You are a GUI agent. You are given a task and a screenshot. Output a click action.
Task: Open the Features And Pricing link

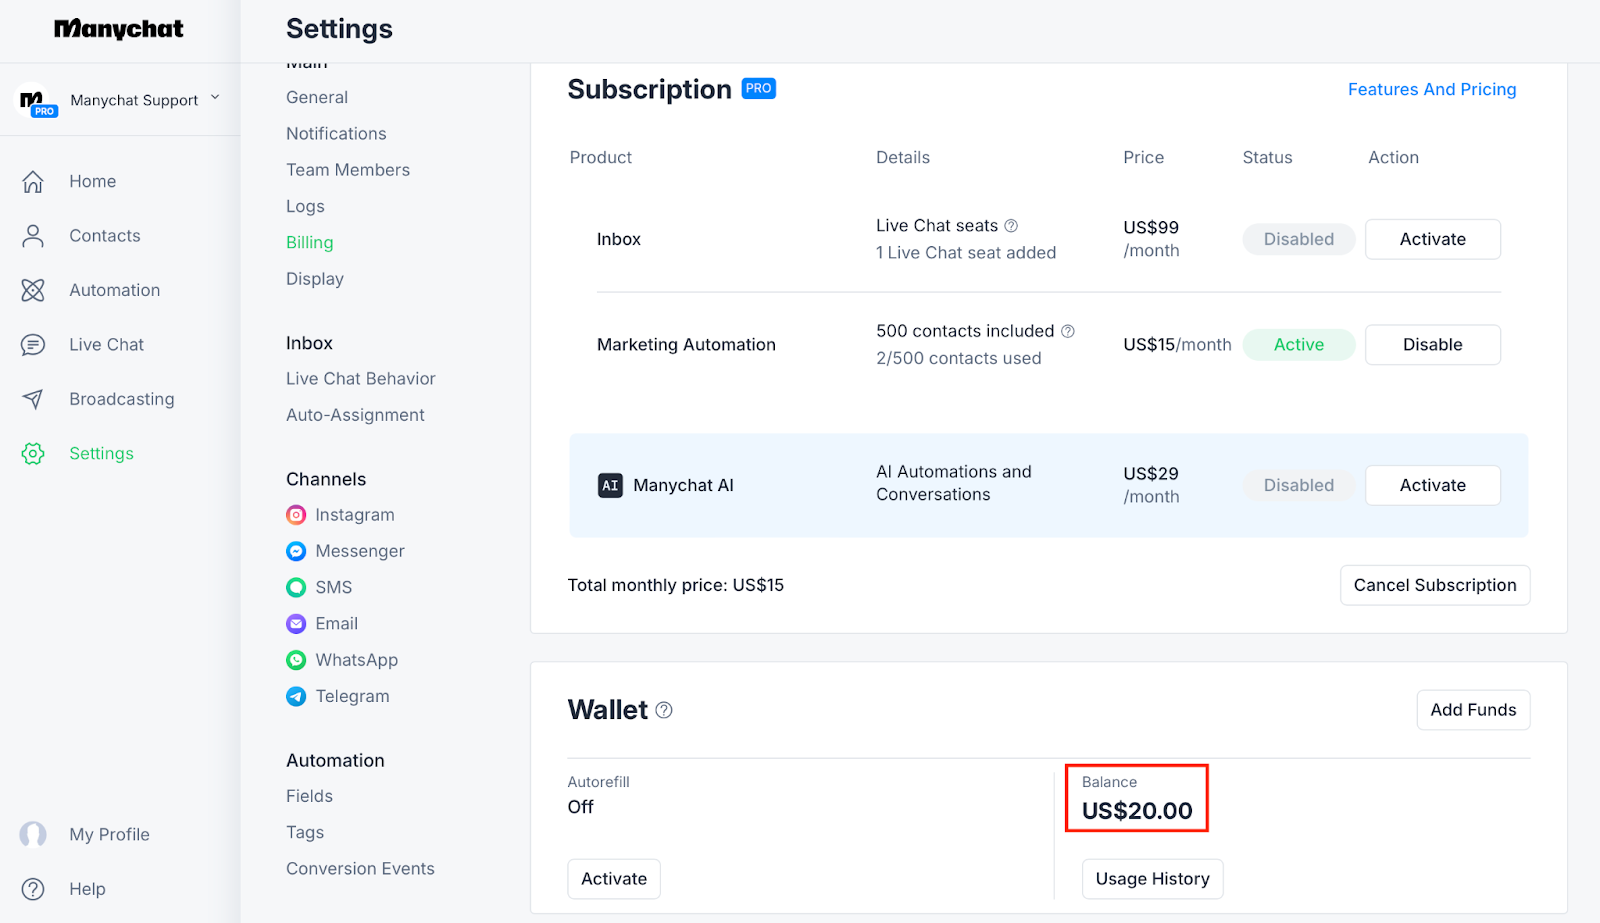1432,90
